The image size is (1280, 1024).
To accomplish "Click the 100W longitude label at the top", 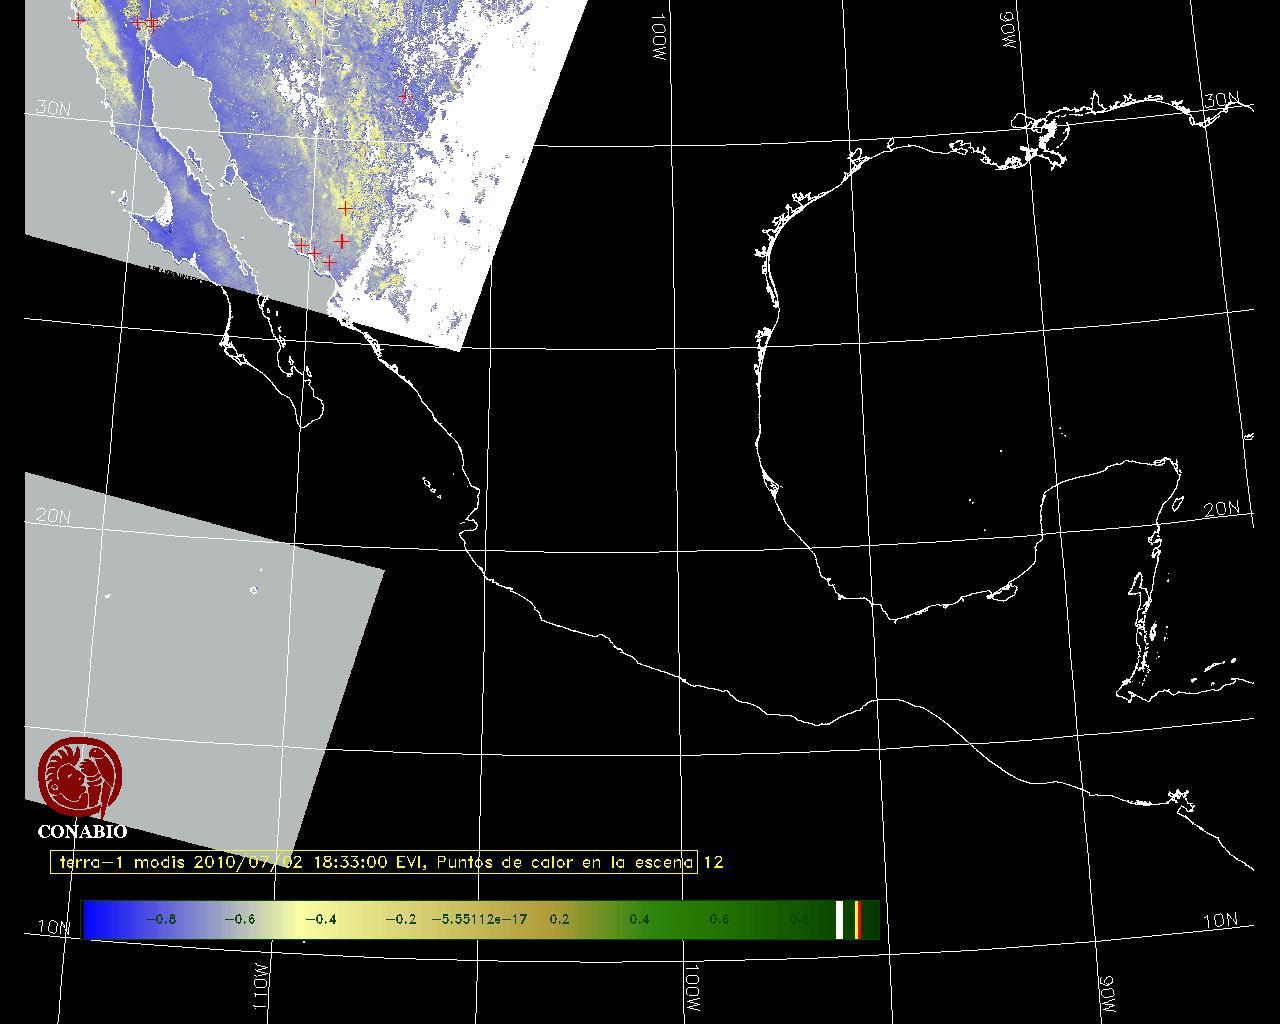I will tap(659, 38).
